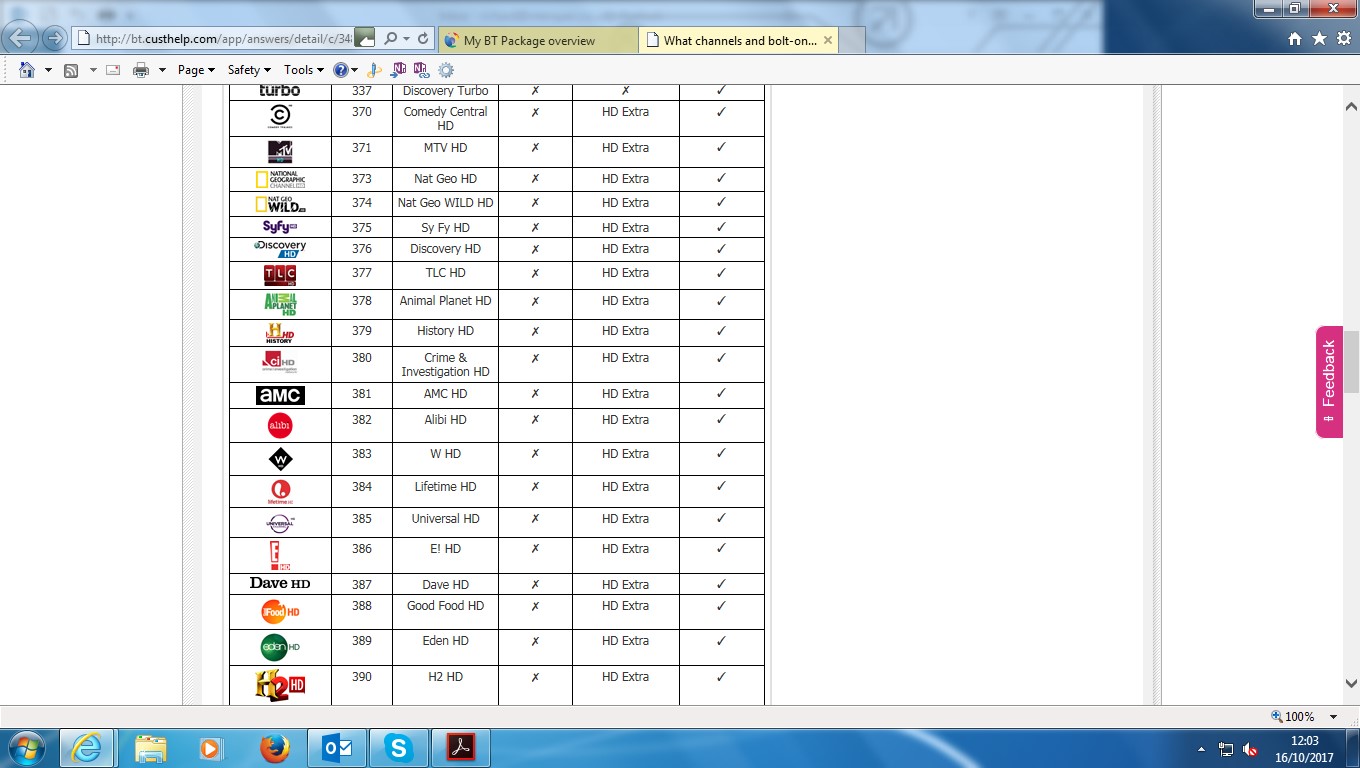
Task: Click the address bar URL field
Action: 220,39
